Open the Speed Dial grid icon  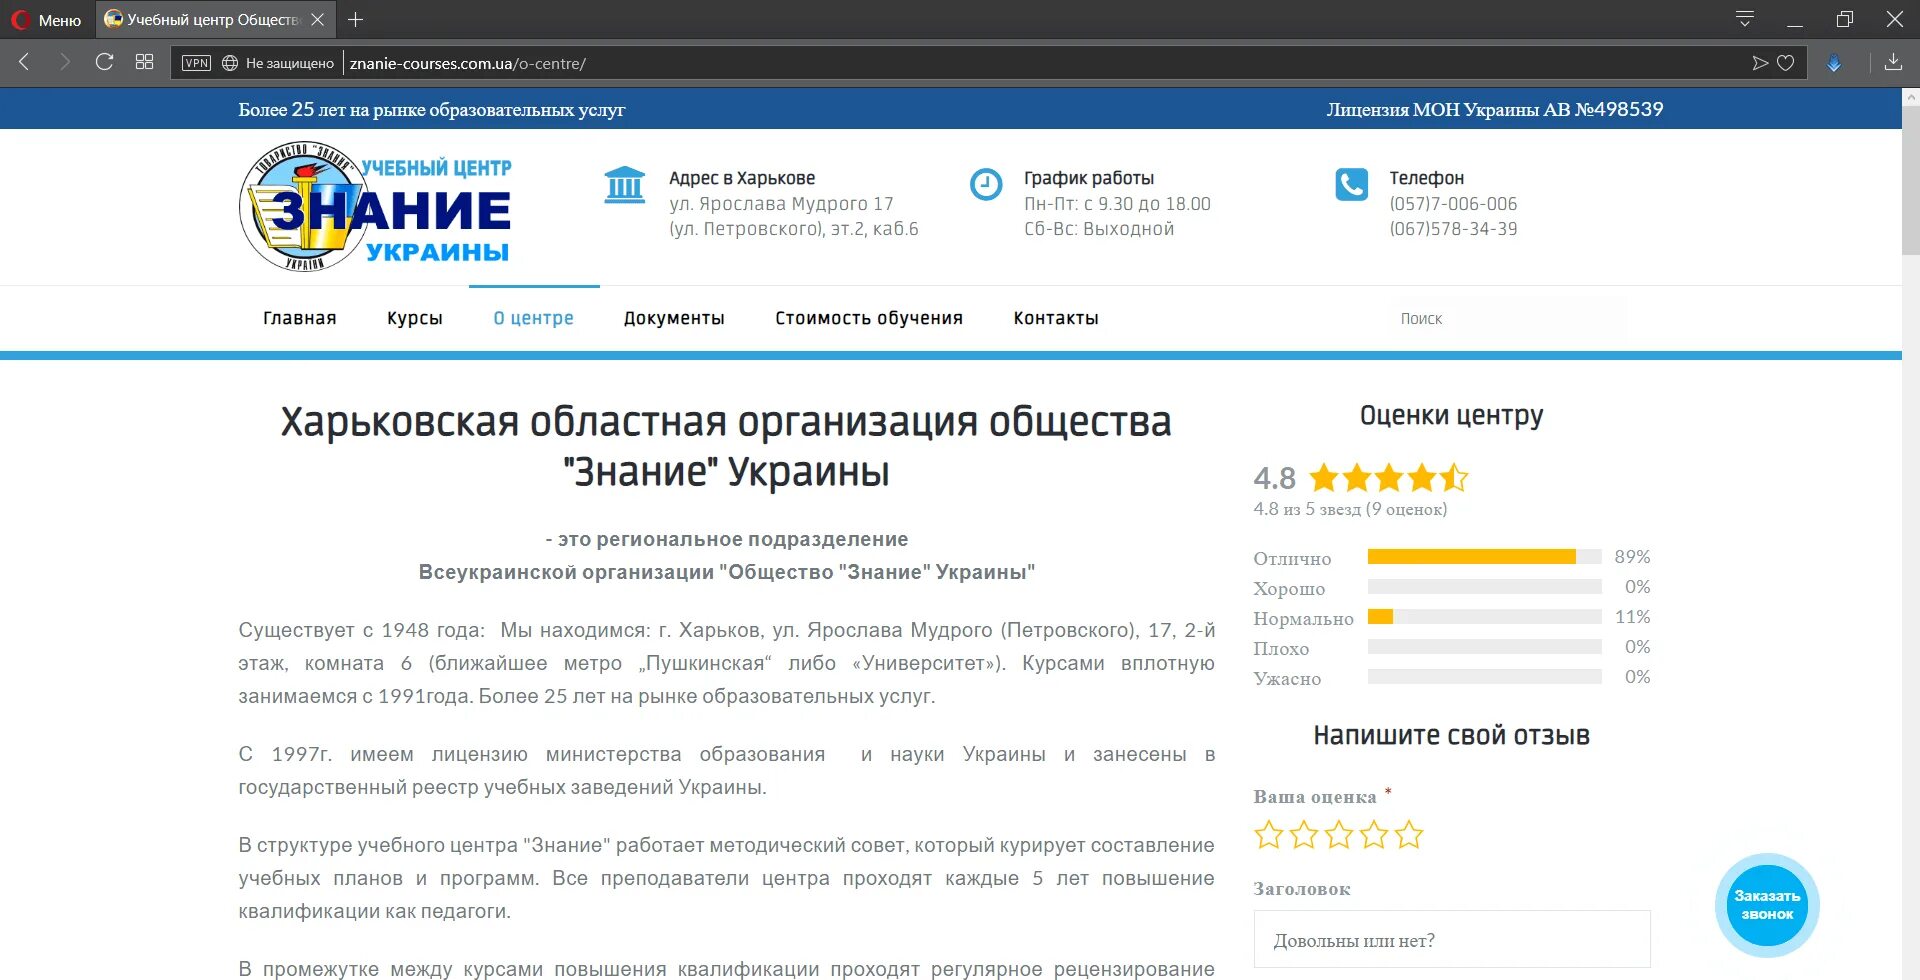click(x=144, y=62)
